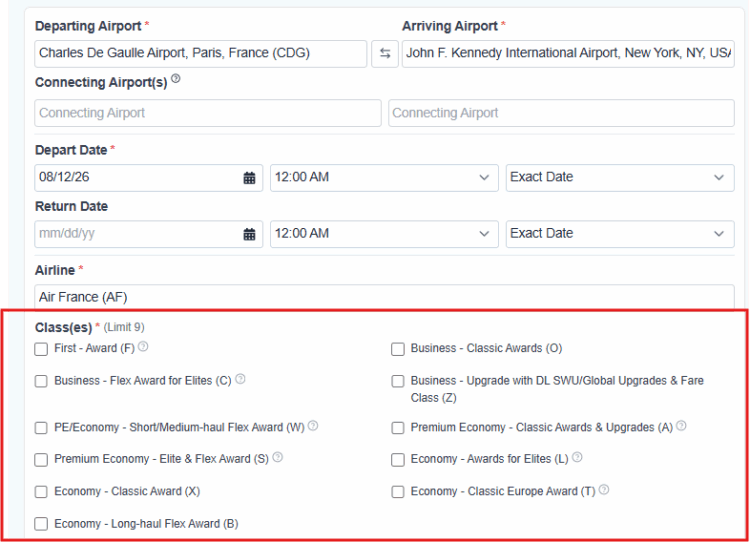
Task: Check Premium Economy Elite & Flex Award (S)
Action: pyautogui.click(x=41, y=460)
